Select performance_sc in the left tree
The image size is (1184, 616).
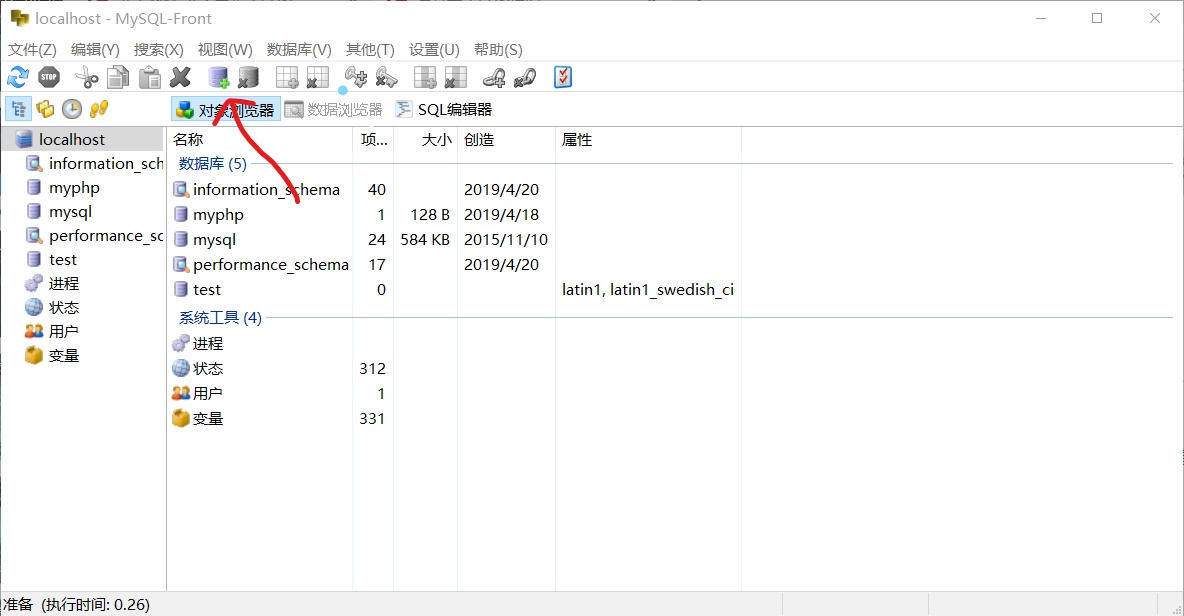pos(106,236)
